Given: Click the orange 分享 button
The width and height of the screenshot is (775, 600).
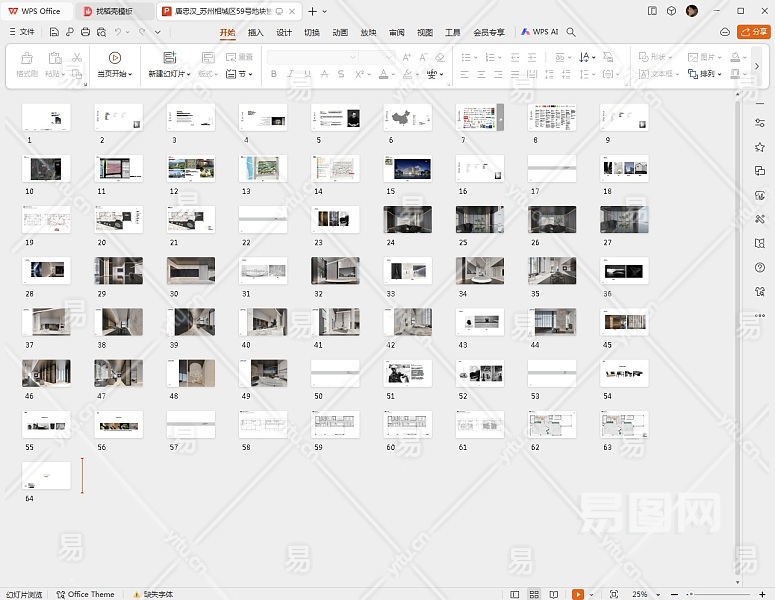Looking at the screenshot, I should click(753, 32).
